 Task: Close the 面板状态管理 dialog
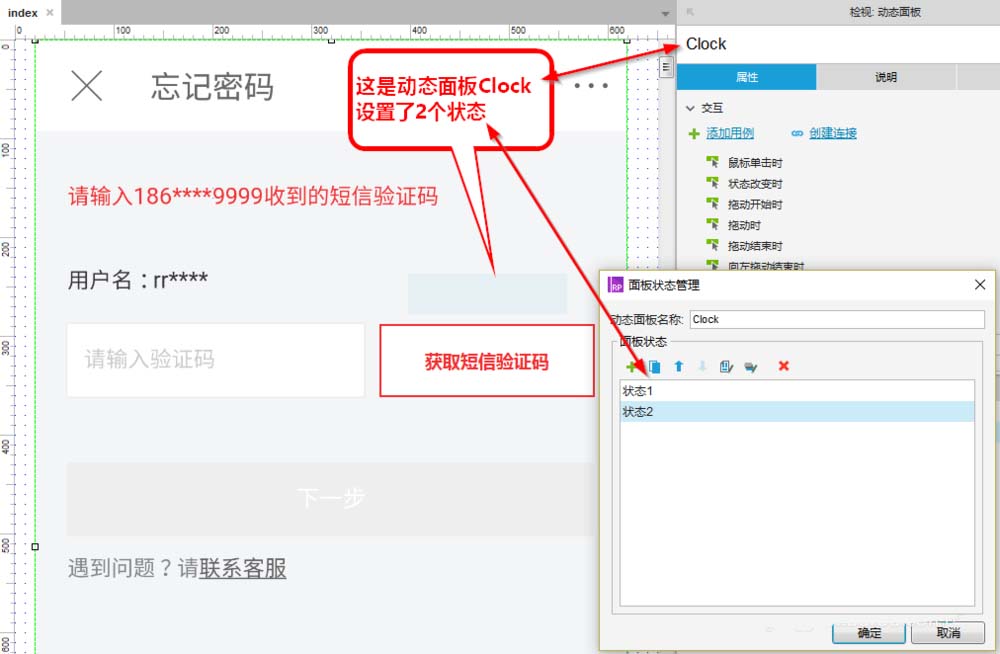point(980,285)
